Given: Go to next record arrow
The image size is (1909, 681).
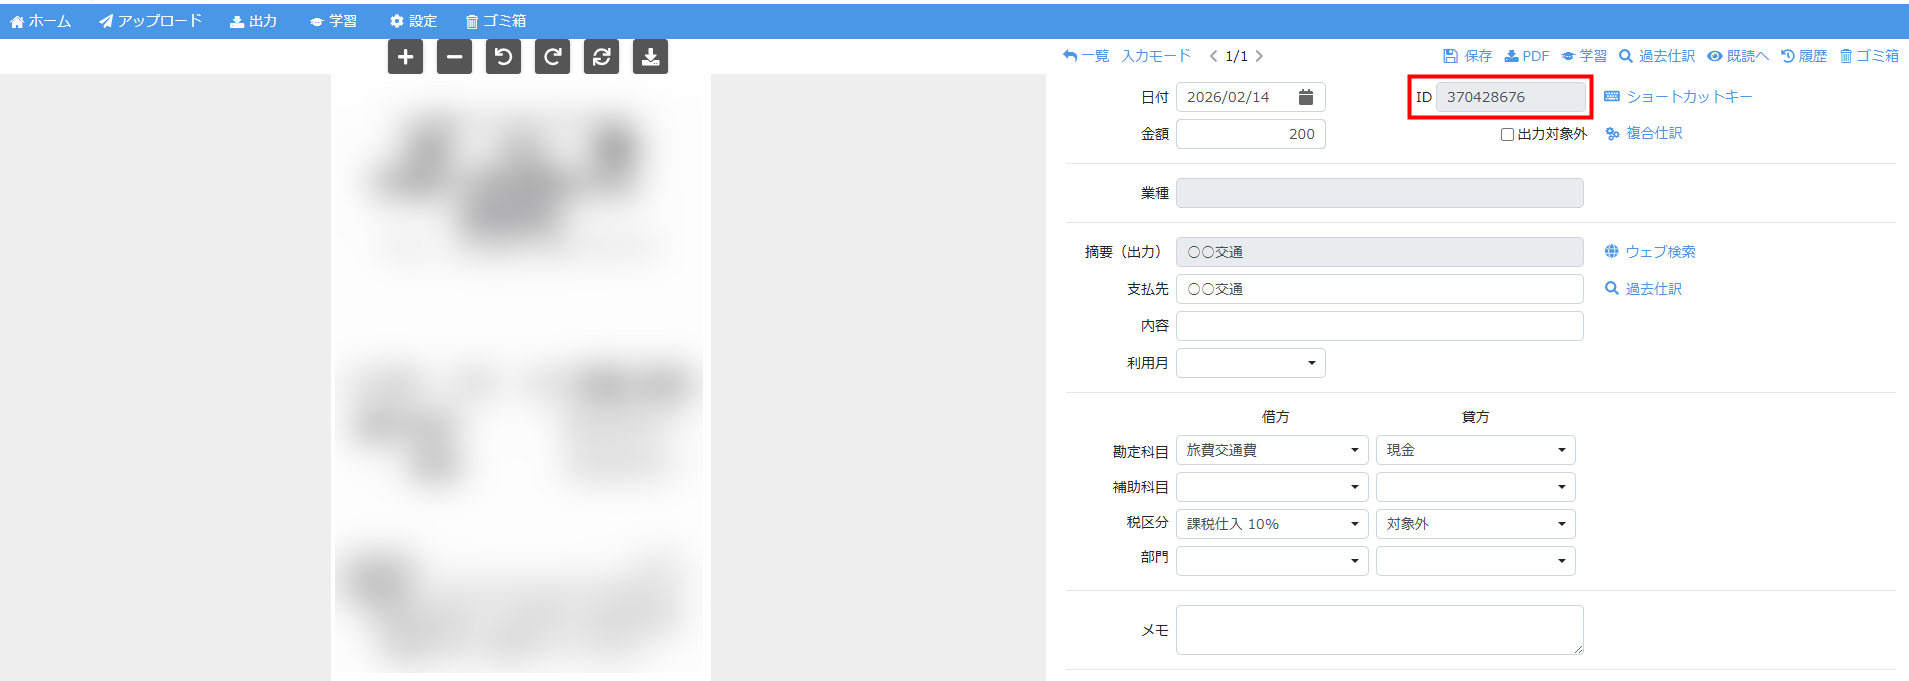Looking at the screenshot, I should pos(1259,56).
